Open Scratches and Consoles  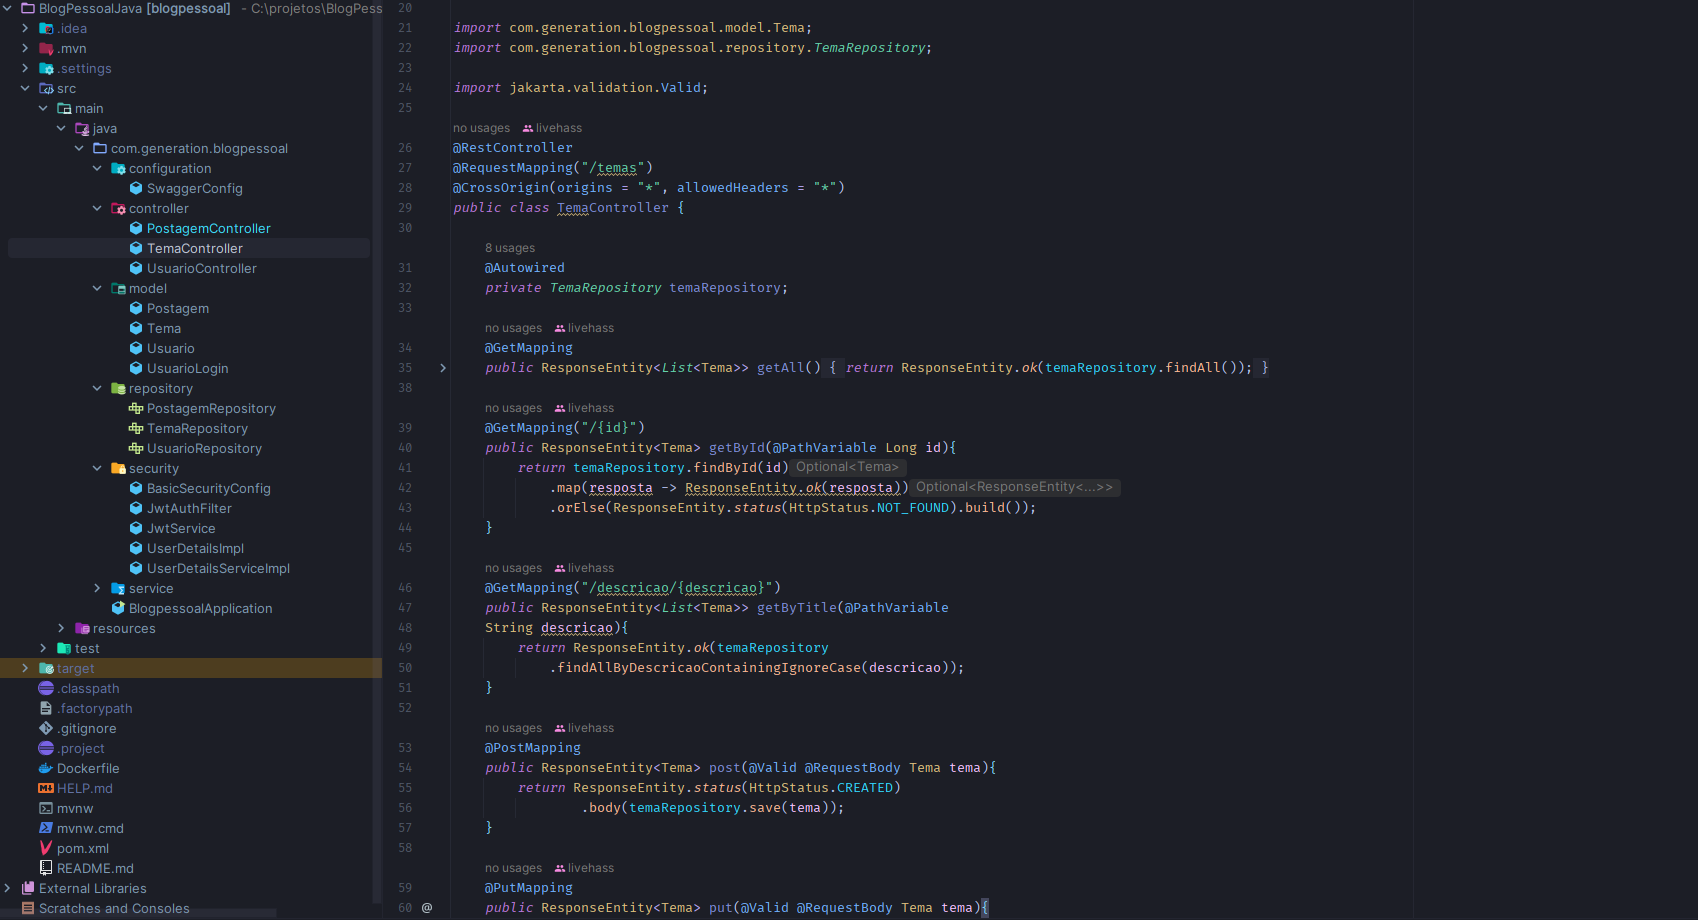click(x=114, y=908)
